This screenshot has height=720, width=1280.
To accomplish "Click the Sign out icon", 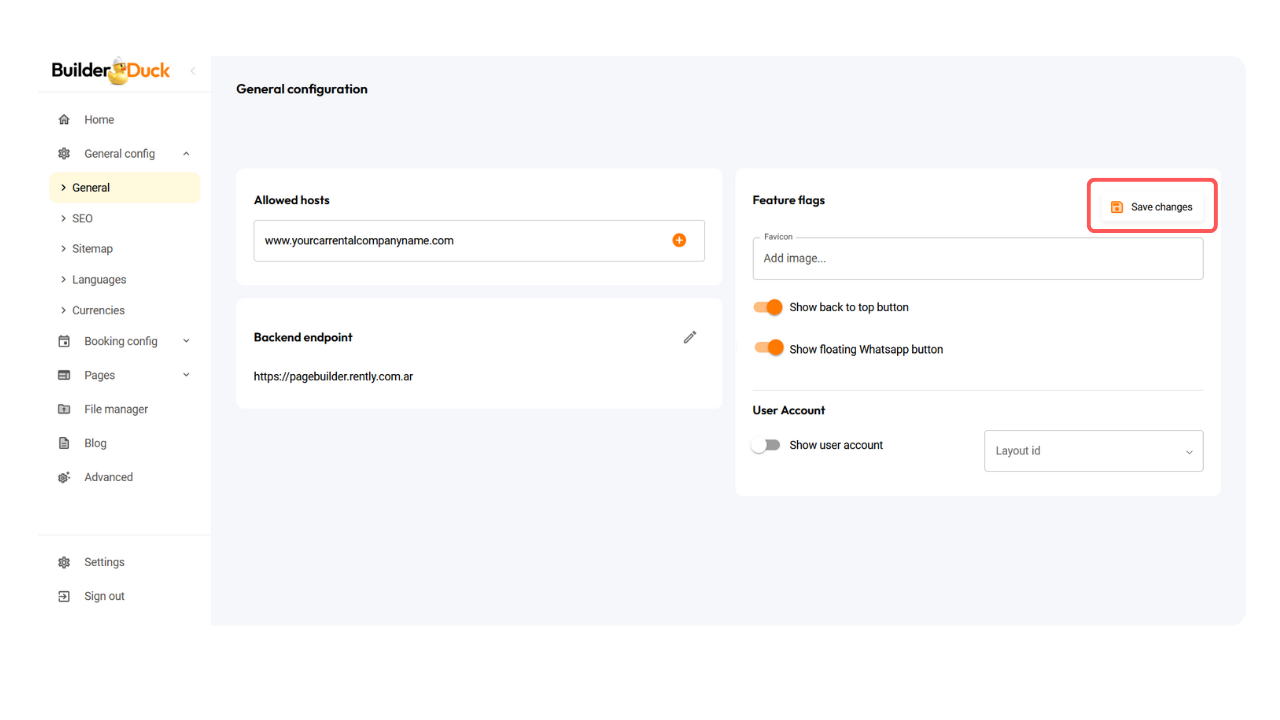I will click(64, 596).
